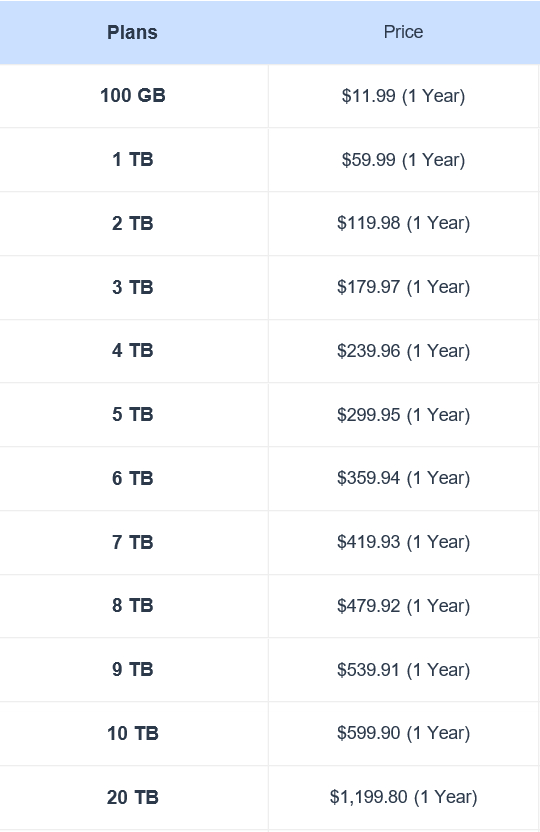Click the $419.93 (1 Year) price
This screenshot has height=832, width=540.
click(x=403, y=542)
